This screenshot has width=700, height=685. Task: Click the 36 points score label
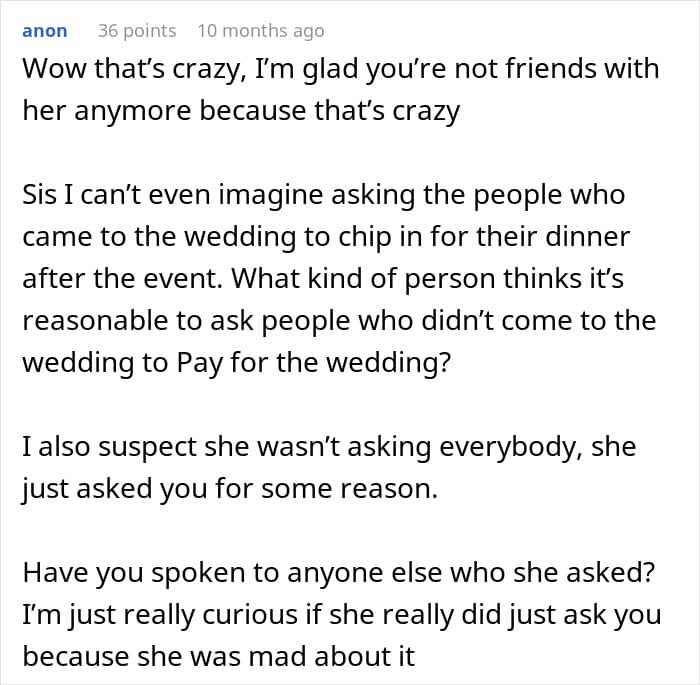pyautogui.click(x=137, y=31)
